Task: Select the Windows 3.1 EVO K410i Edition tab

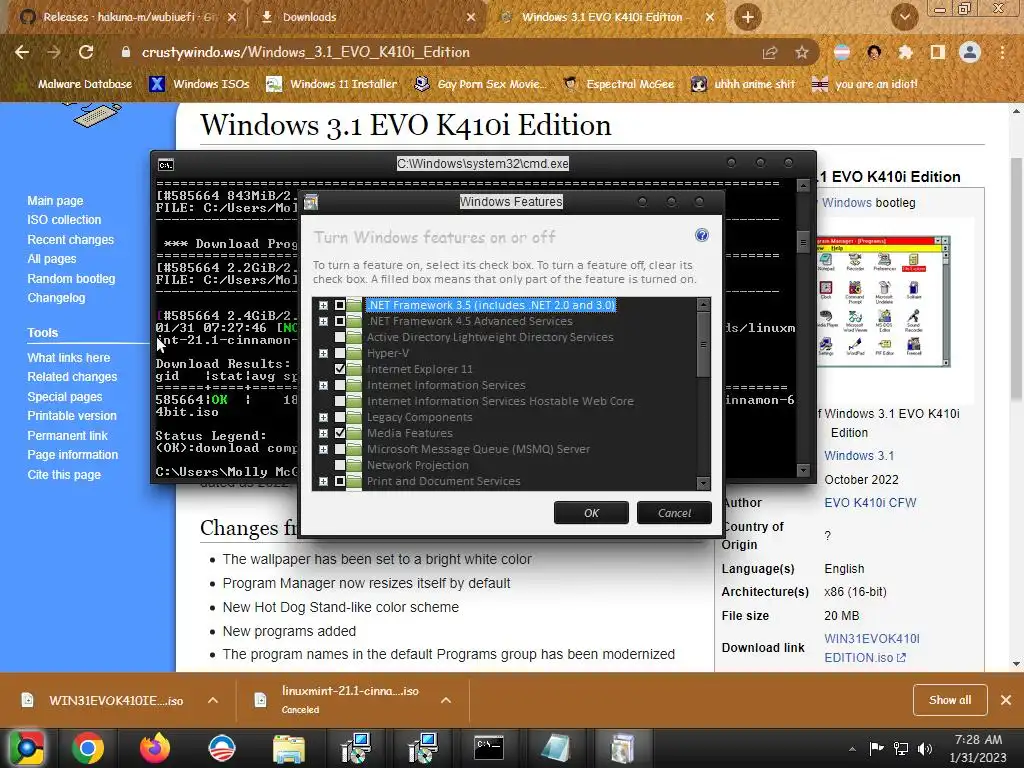Action: pyautogui.click(x=607, y=18)
